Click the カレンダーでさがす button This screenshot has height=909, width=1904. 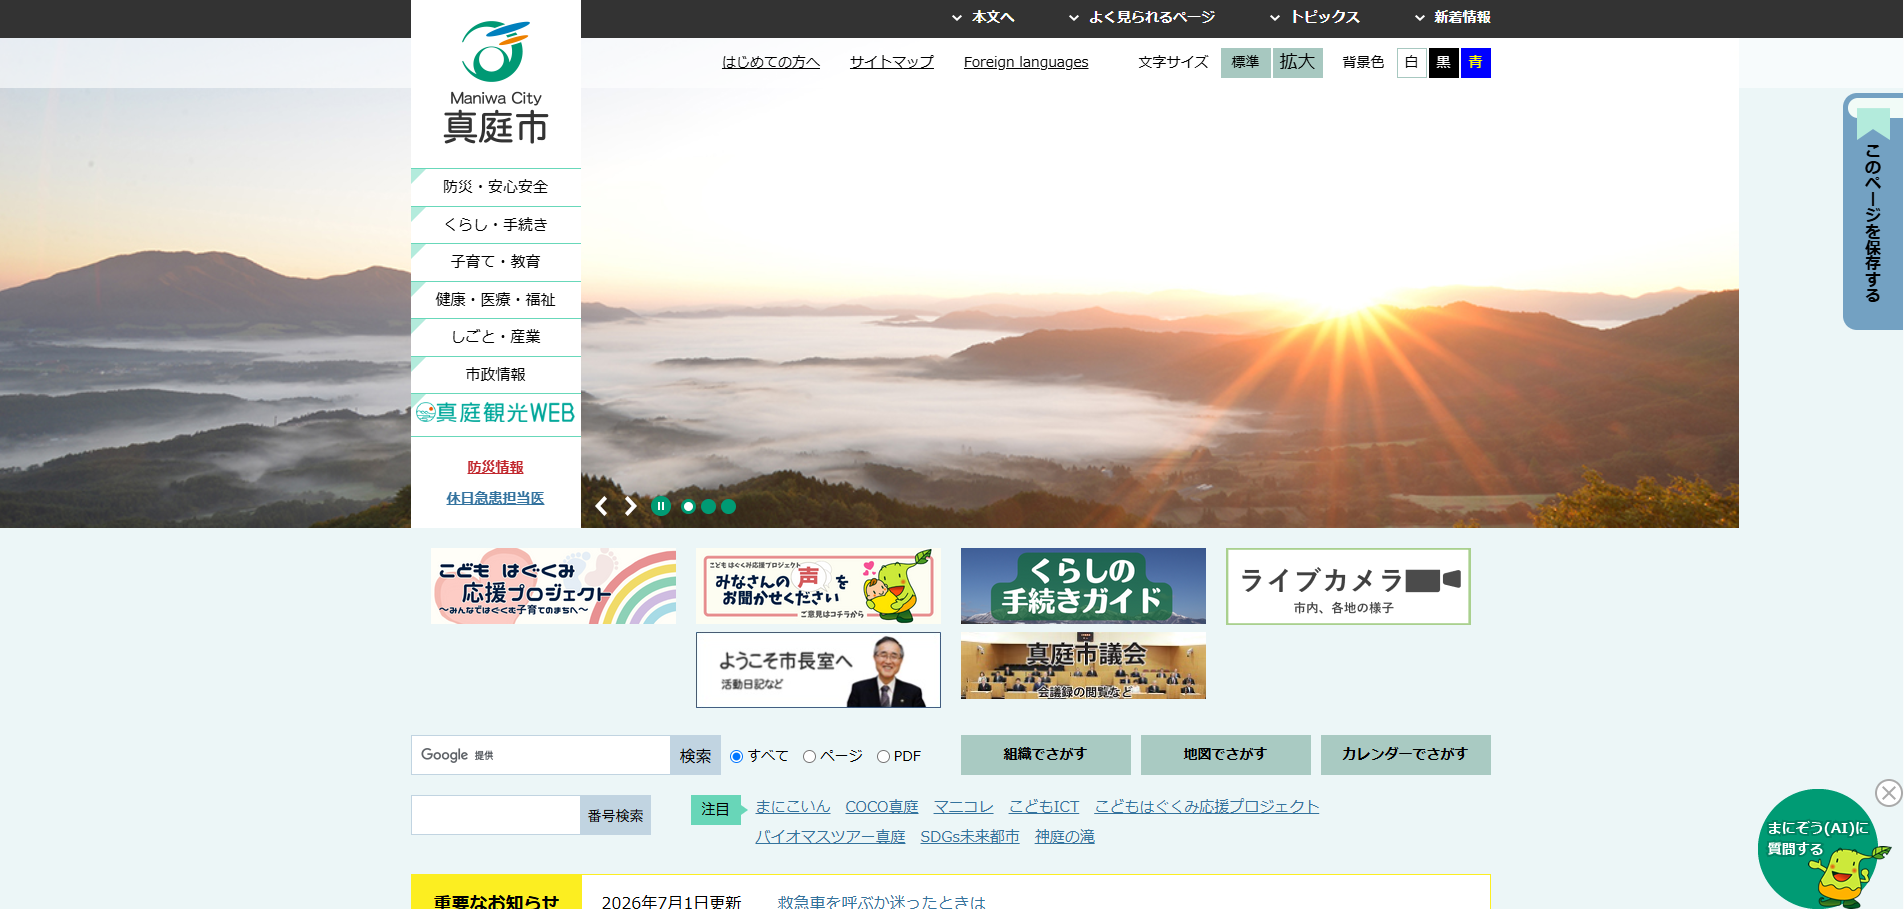pos(1406,755)
